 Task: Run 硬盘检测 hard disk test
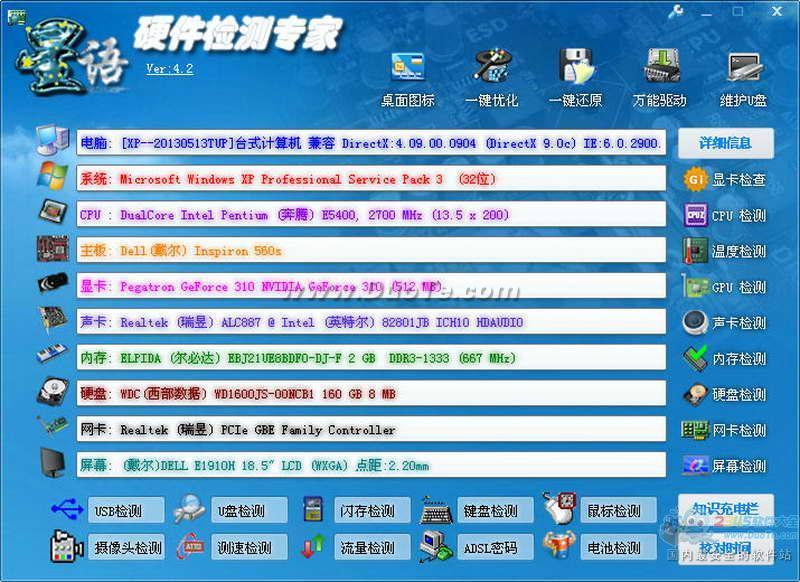[724, 394]
